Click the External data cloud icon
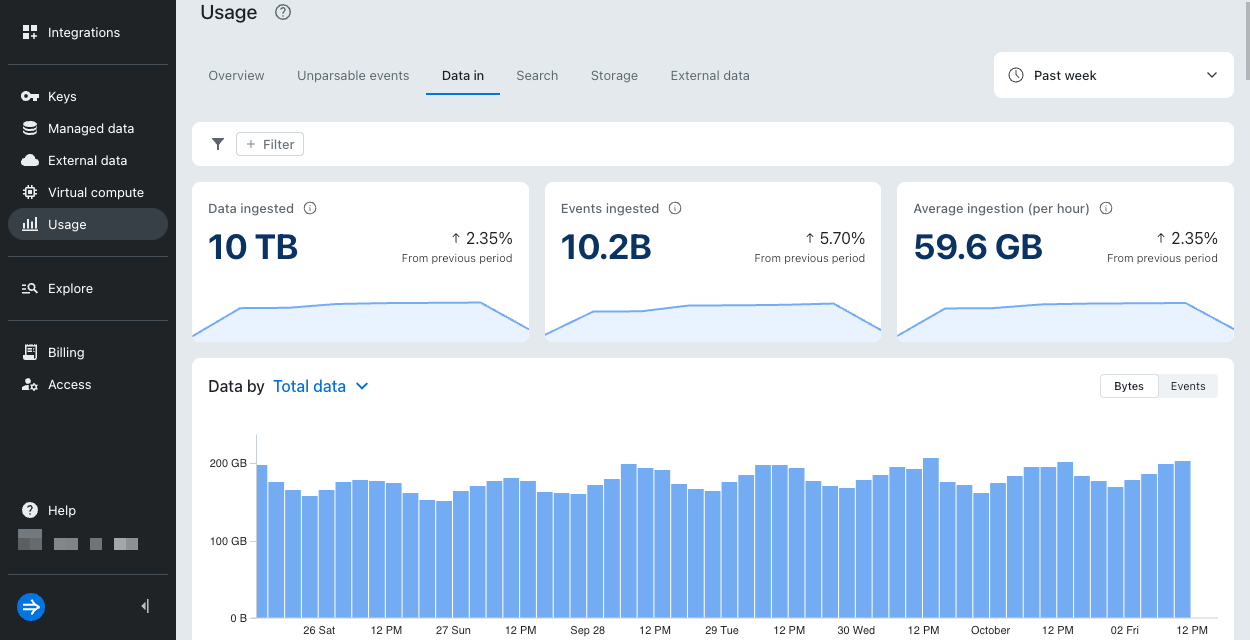1250x640 pixels. pos(30,160)
